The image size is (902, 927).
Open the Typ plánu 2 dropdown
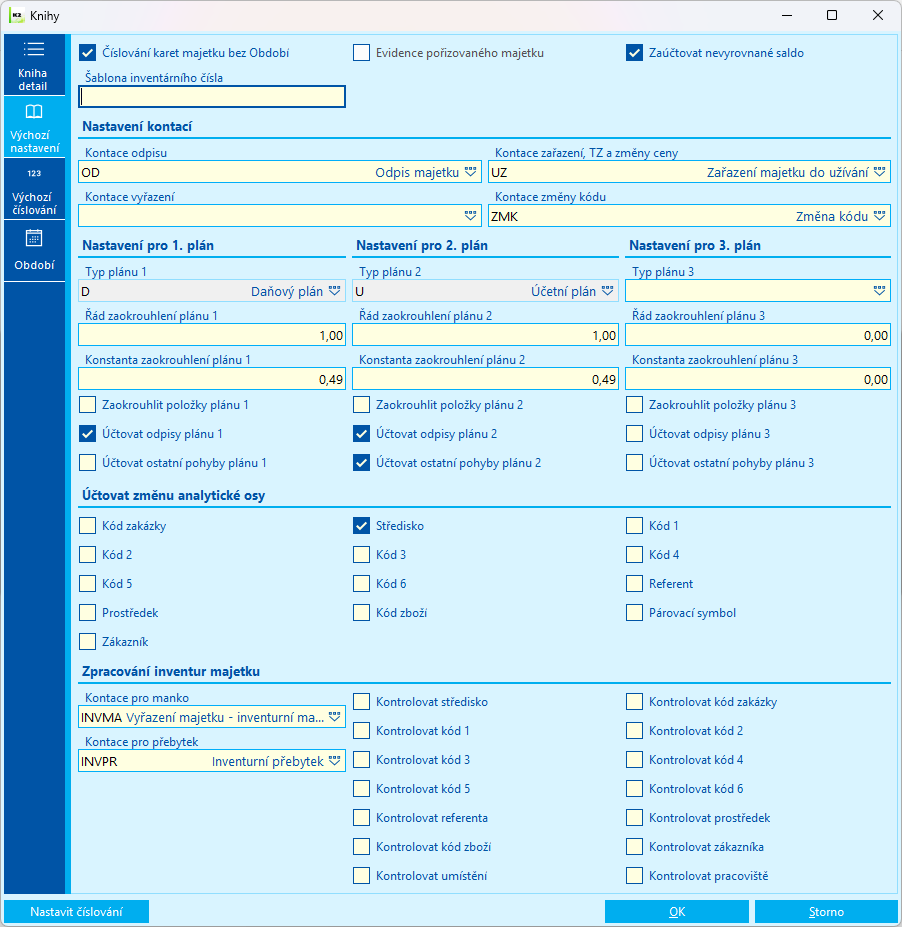pos(608,291)
